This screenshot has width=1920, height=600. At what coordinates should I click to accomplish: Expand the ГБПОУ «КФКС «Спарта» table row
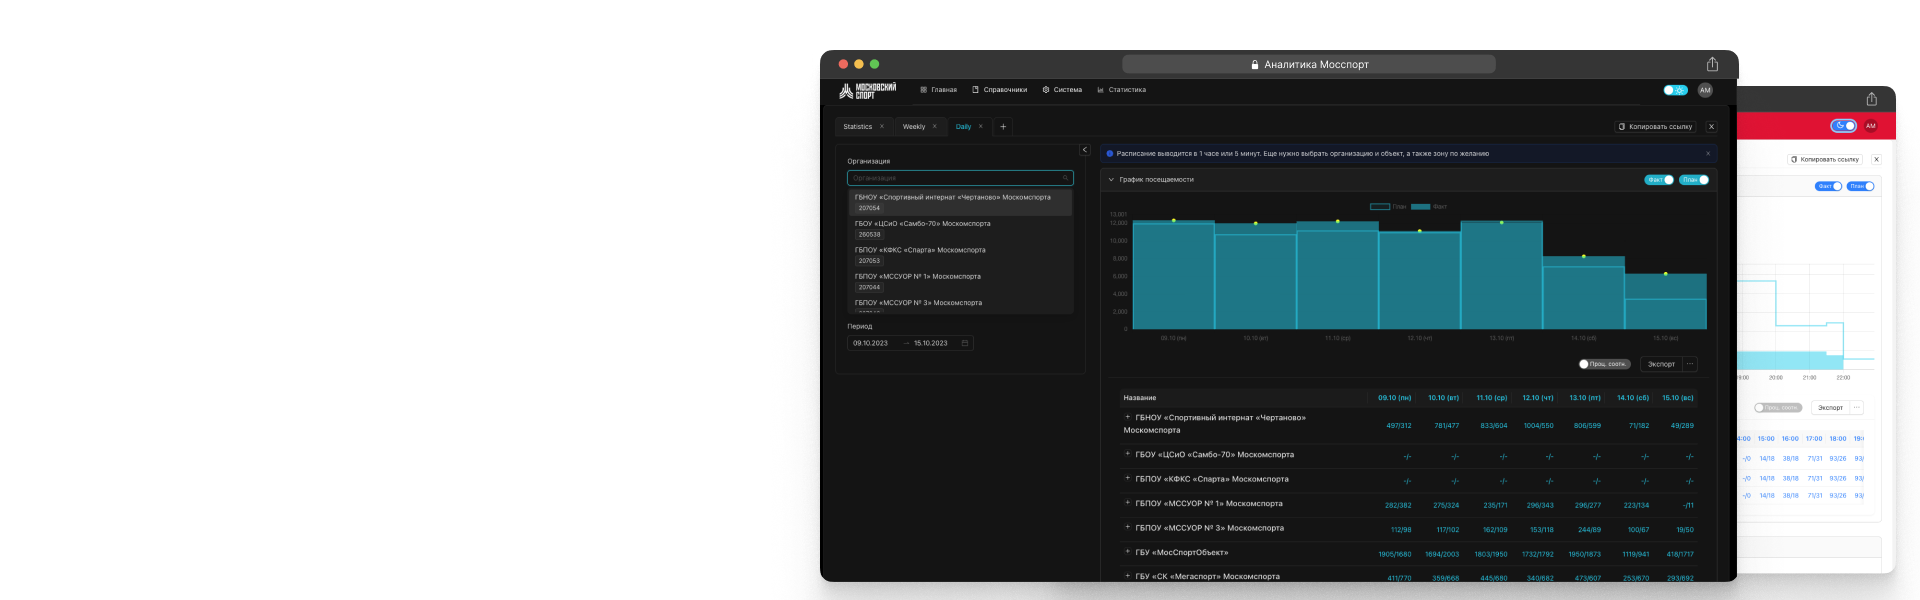pos(1127,478)
